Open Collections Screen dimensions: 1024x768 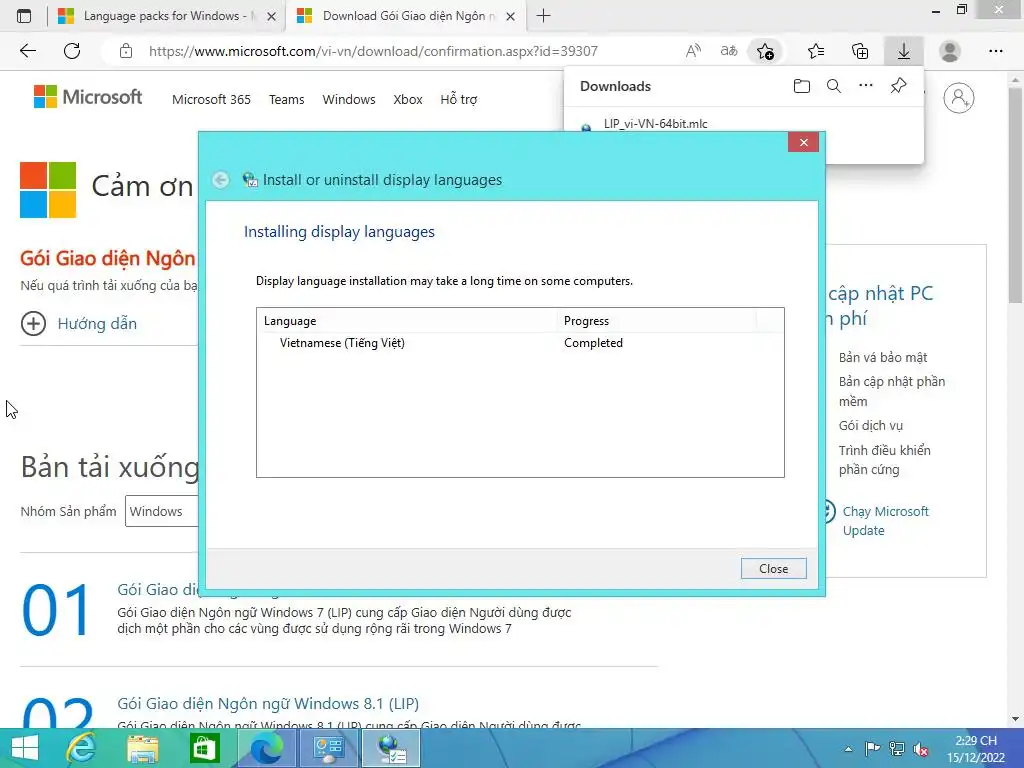point(860,51)
